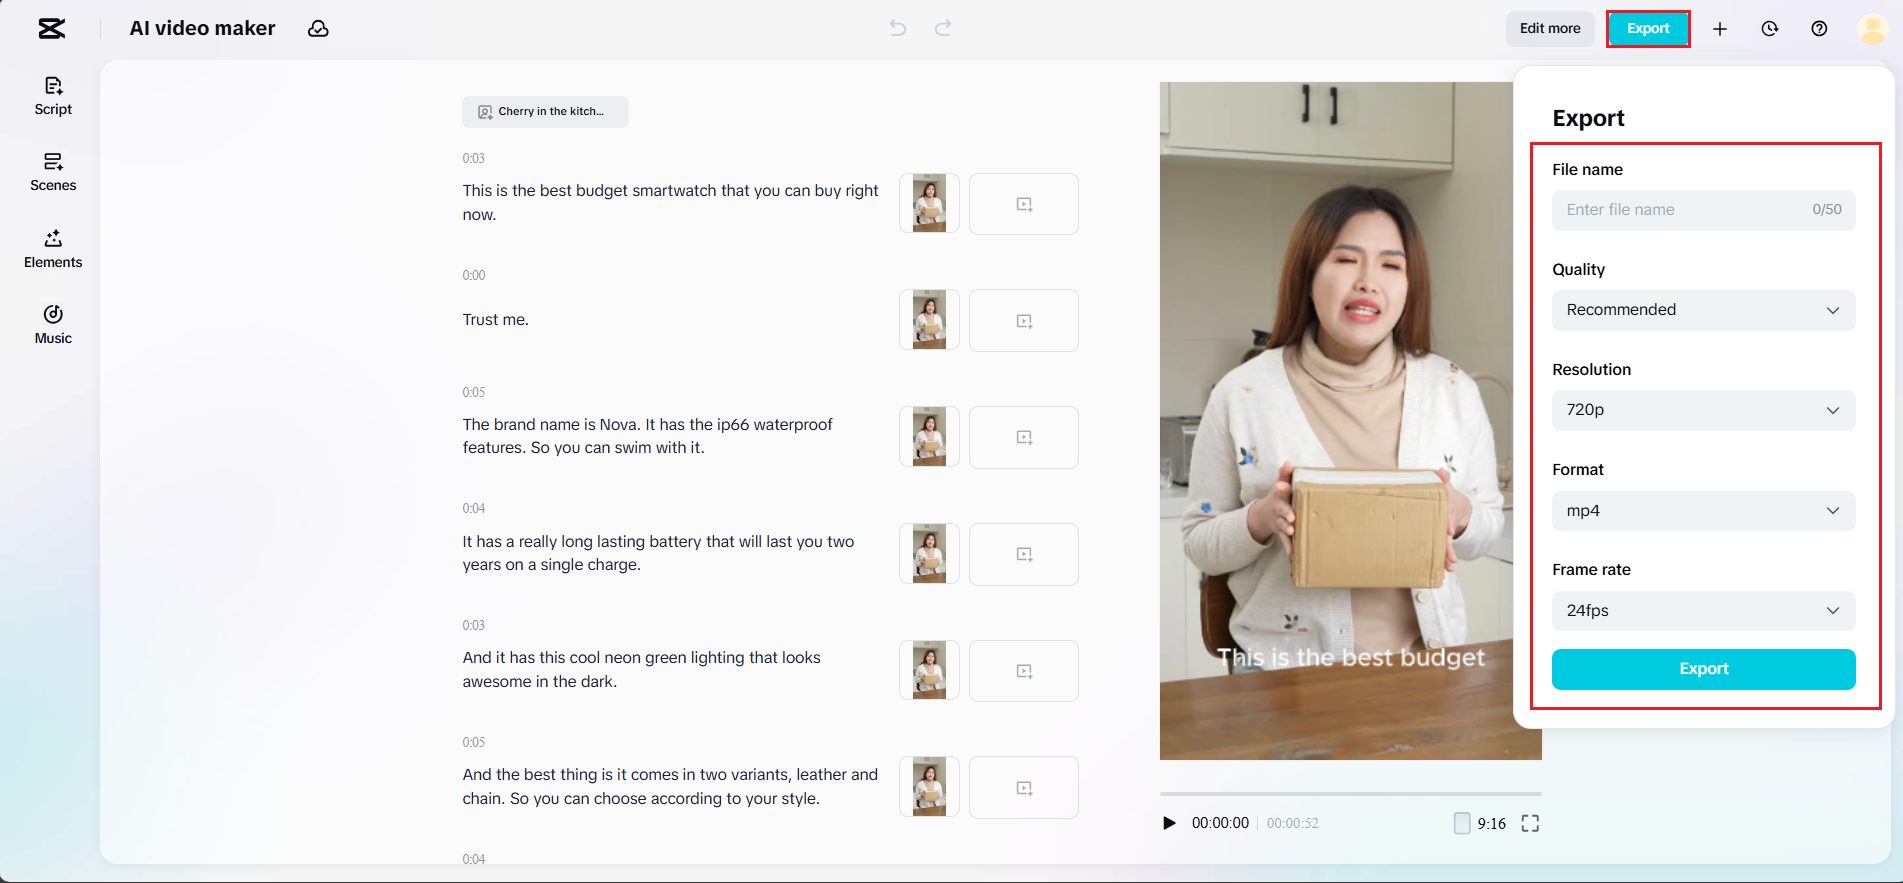The width and height of the screenshot is (1903, 883).
Task: Open the help question mark icon
Action: click(1819, 29)
